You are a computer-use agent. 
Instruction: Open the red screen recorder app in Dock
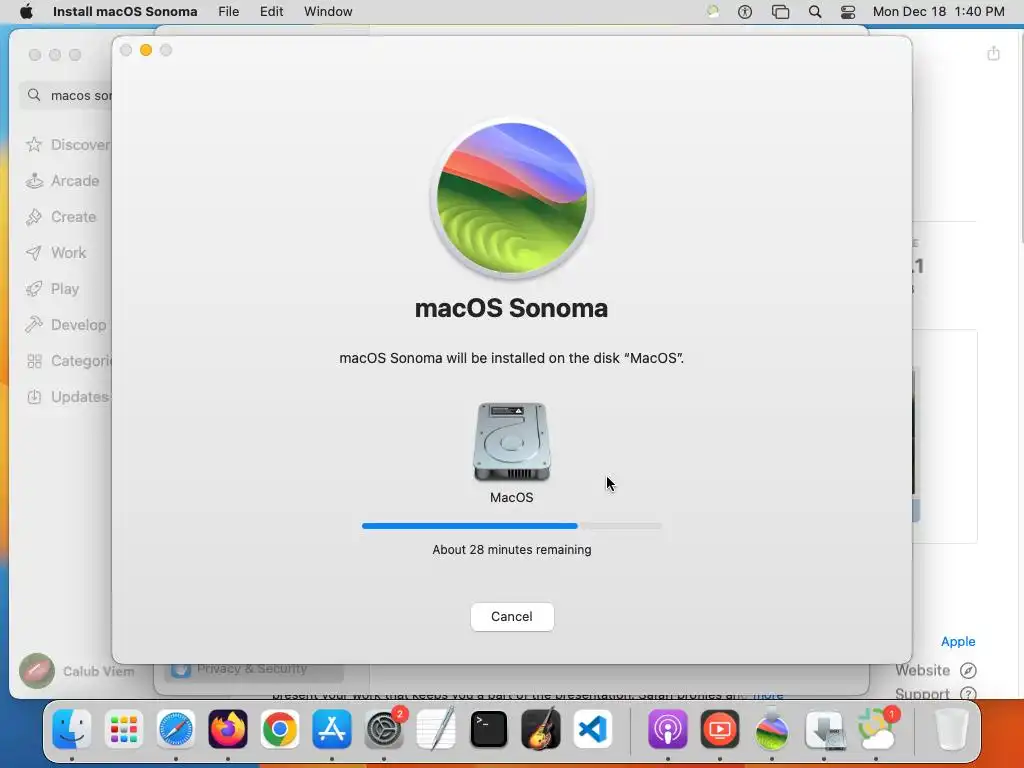(x=720, y=729)
